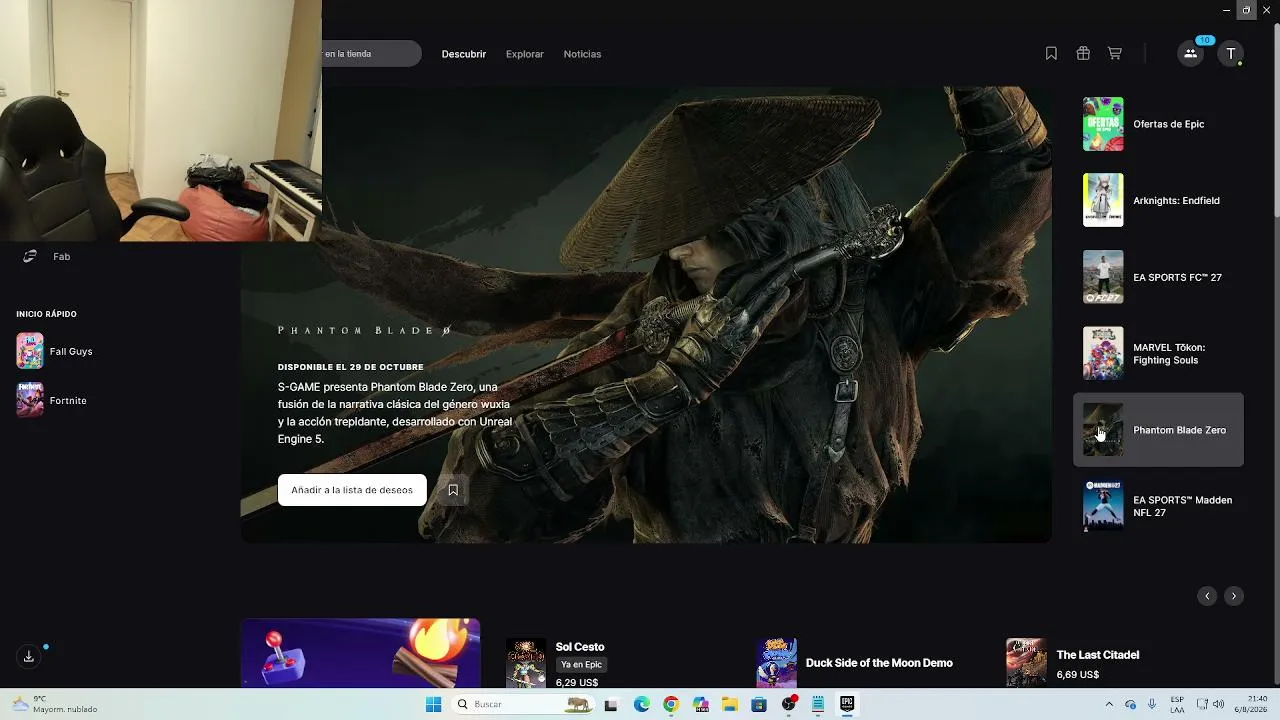Click Añadir a la lista de deseos

click(x=352, y=490)
